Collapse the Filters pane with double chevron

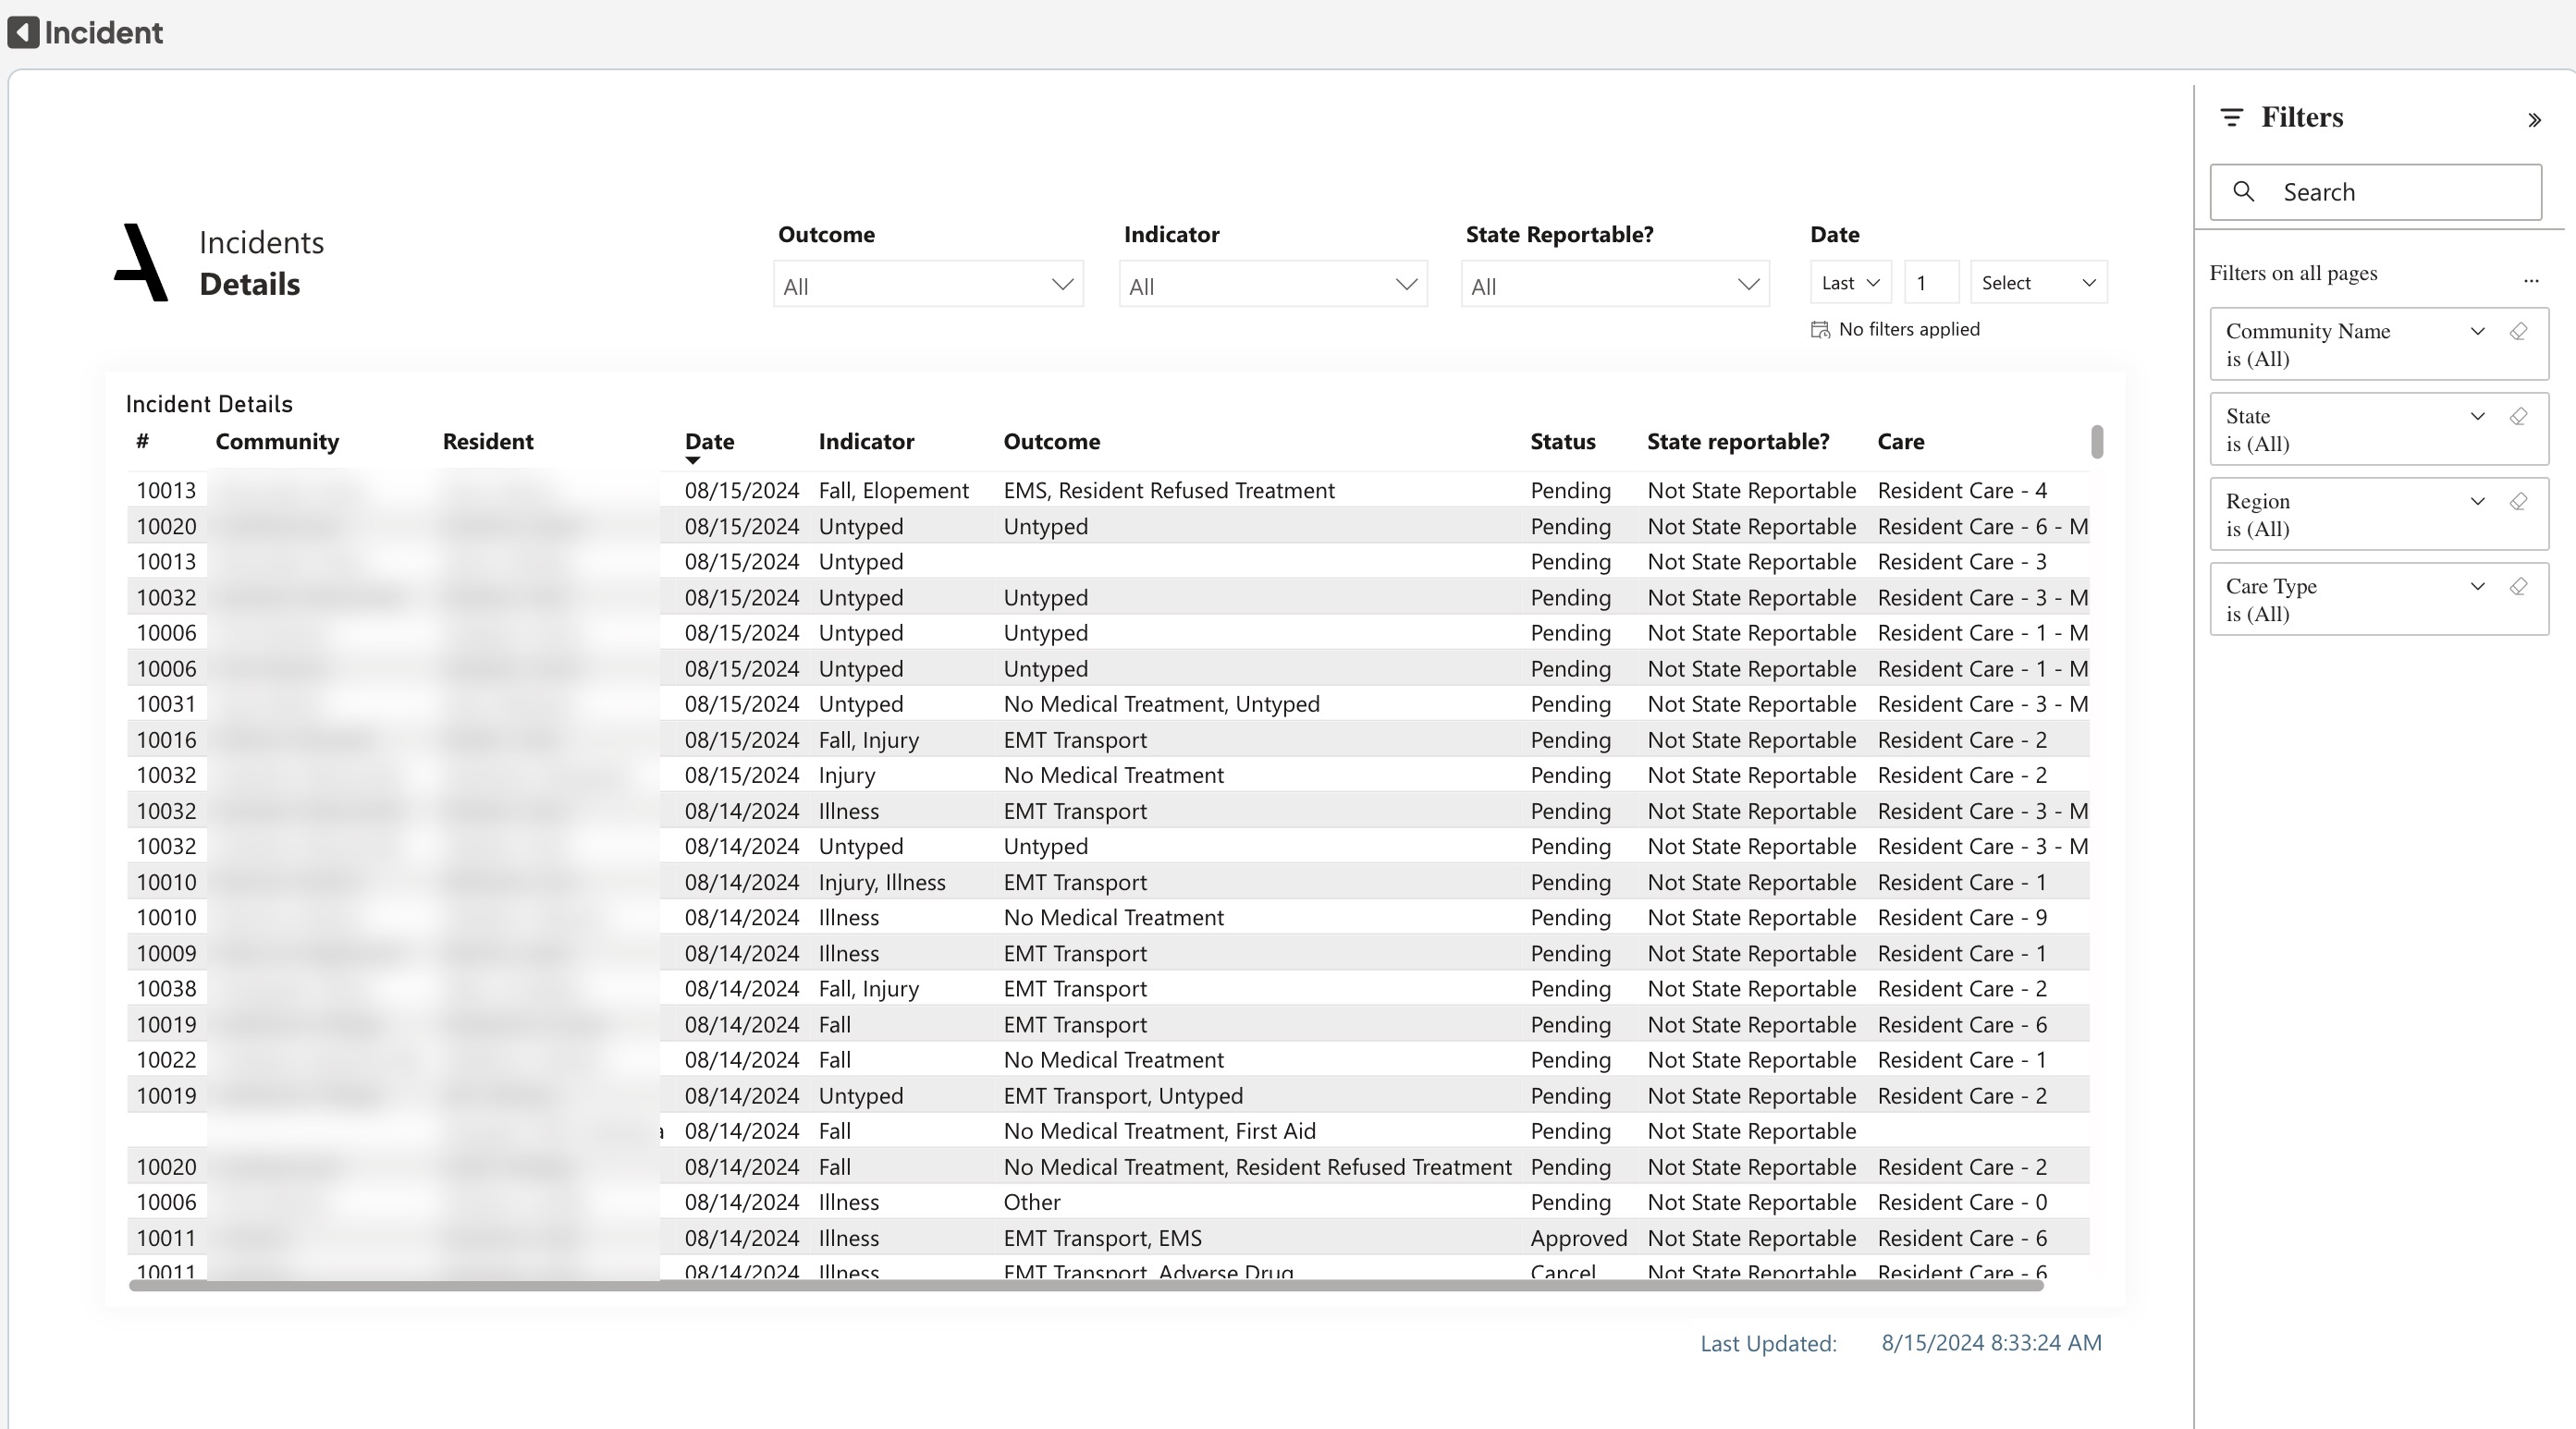click(2534, 120)
